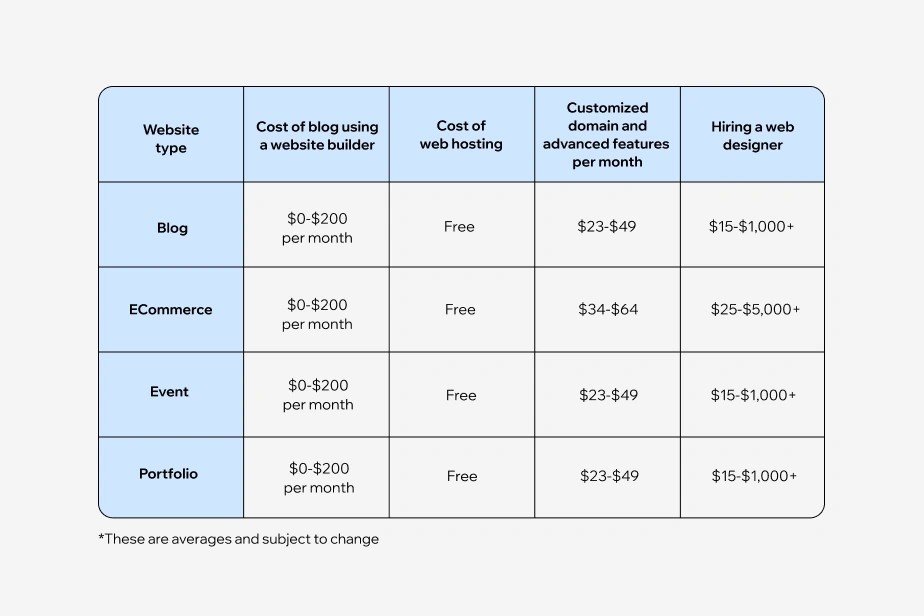Click the 'Portfolio' row label
This screenshot has height=616, width=924.
coord(169,474)
